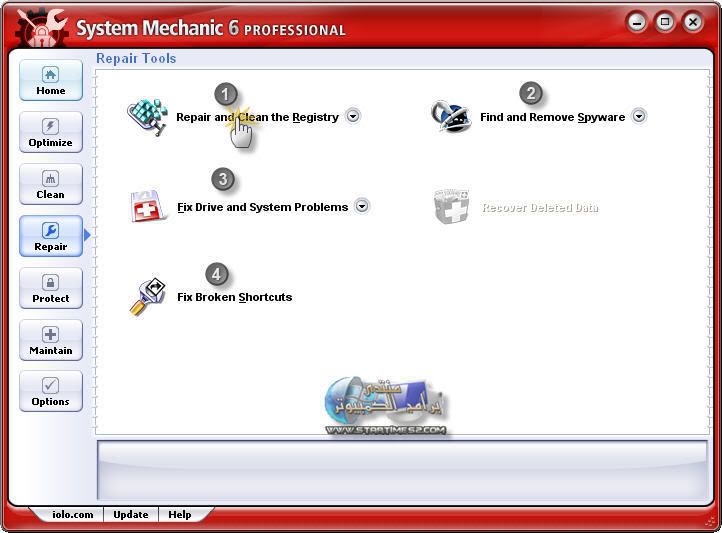Viewport: 722px width, 533px height.
Task: Open the Home section in sidebar
Action: (51, 80)
